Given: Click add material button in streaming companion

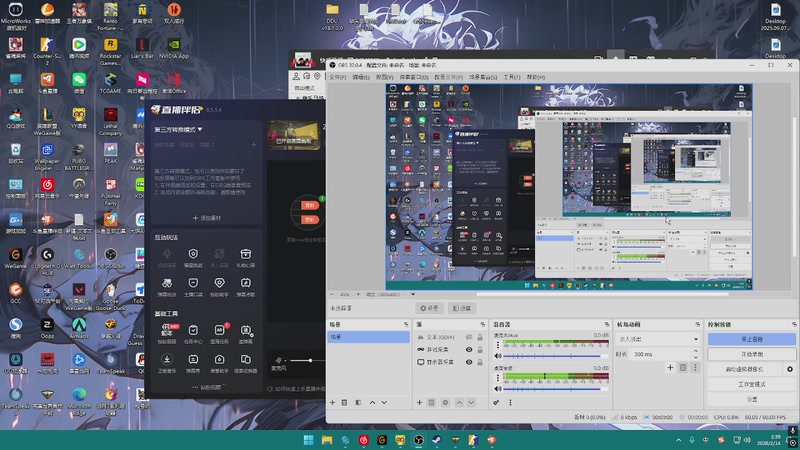Looking at the screenshot, I should [207, 218].
